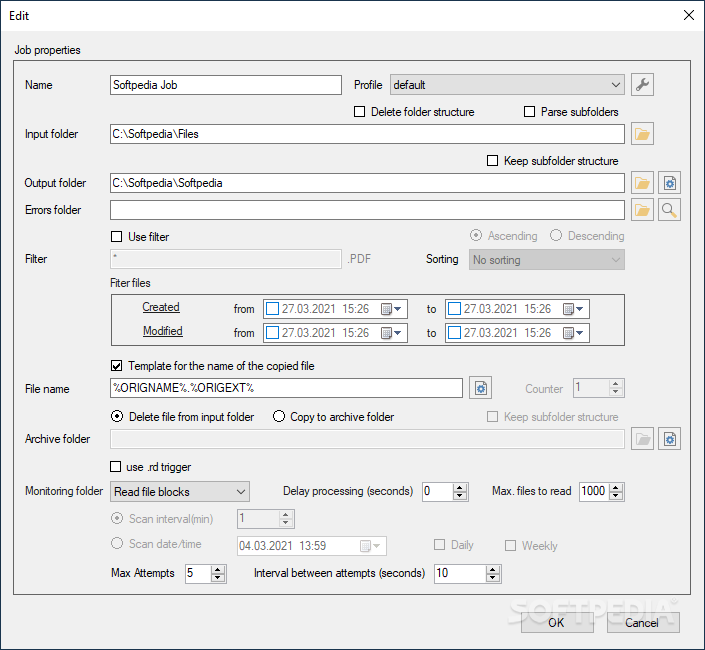
Task: Open the Profile dropdown showing default
Action: coord(507,85)
